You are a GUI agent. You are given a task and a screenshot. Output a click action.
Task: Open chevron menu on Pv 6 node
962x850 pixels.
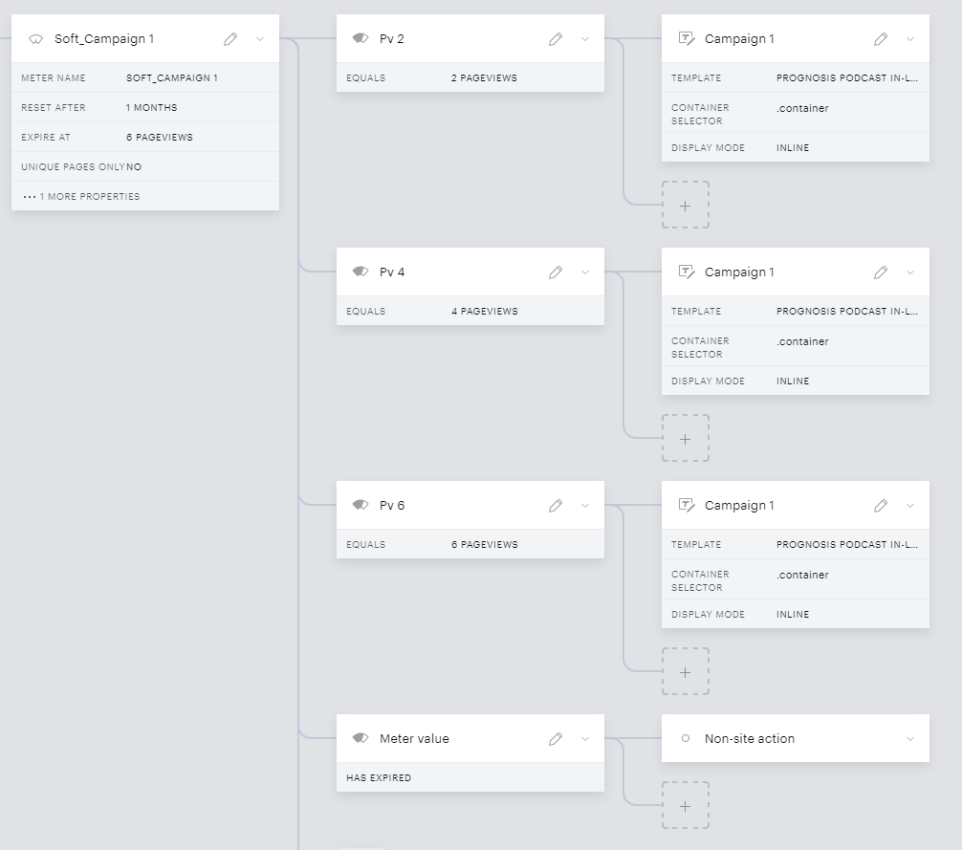pos(585,505)
